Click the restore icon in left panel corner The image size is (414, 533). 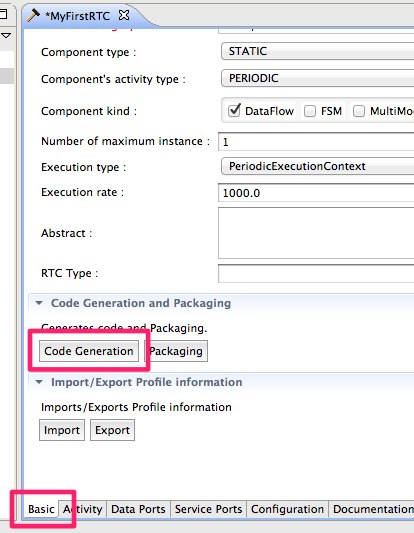pyautogui.click(x=3, y=14)
